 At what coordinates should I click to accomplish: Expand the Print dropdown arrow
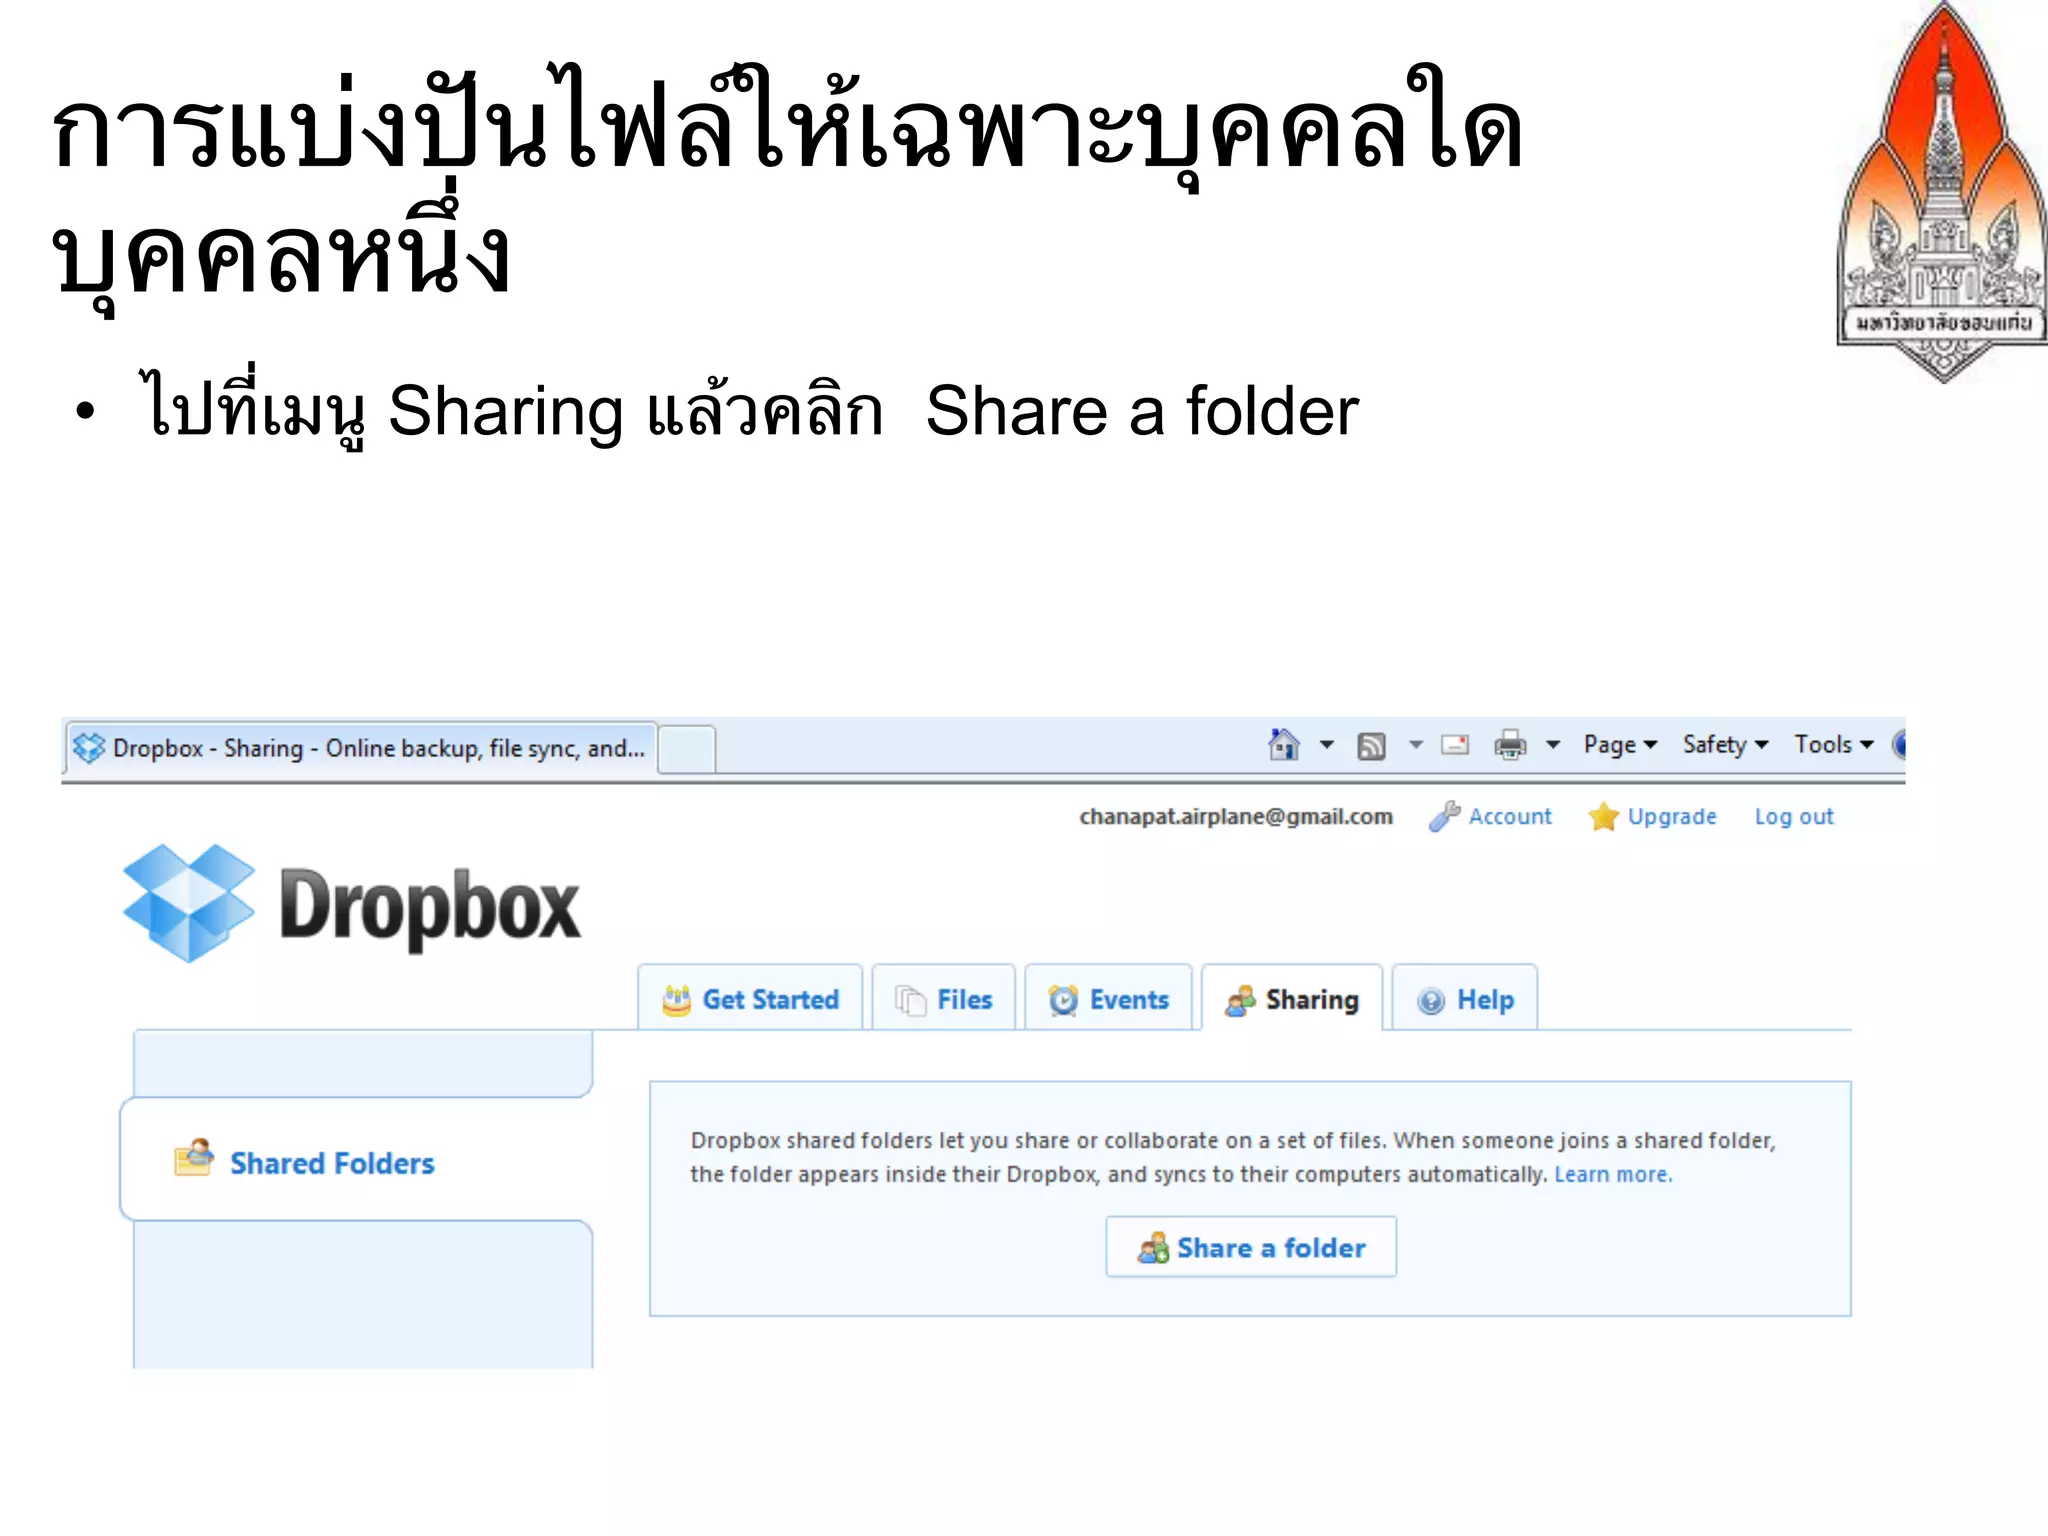[x=1553, y=745]
